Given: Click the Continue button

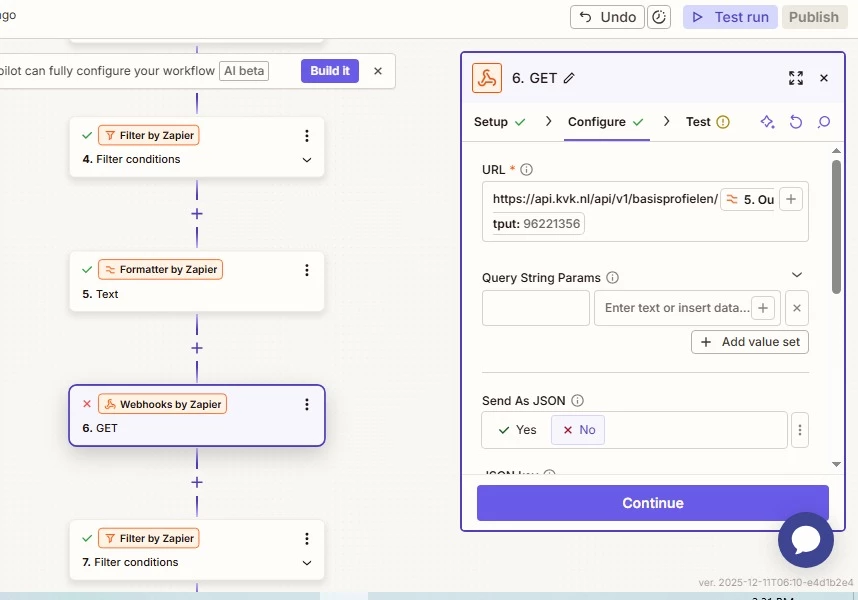Looking at the screenshot, I should coord(652,503).
